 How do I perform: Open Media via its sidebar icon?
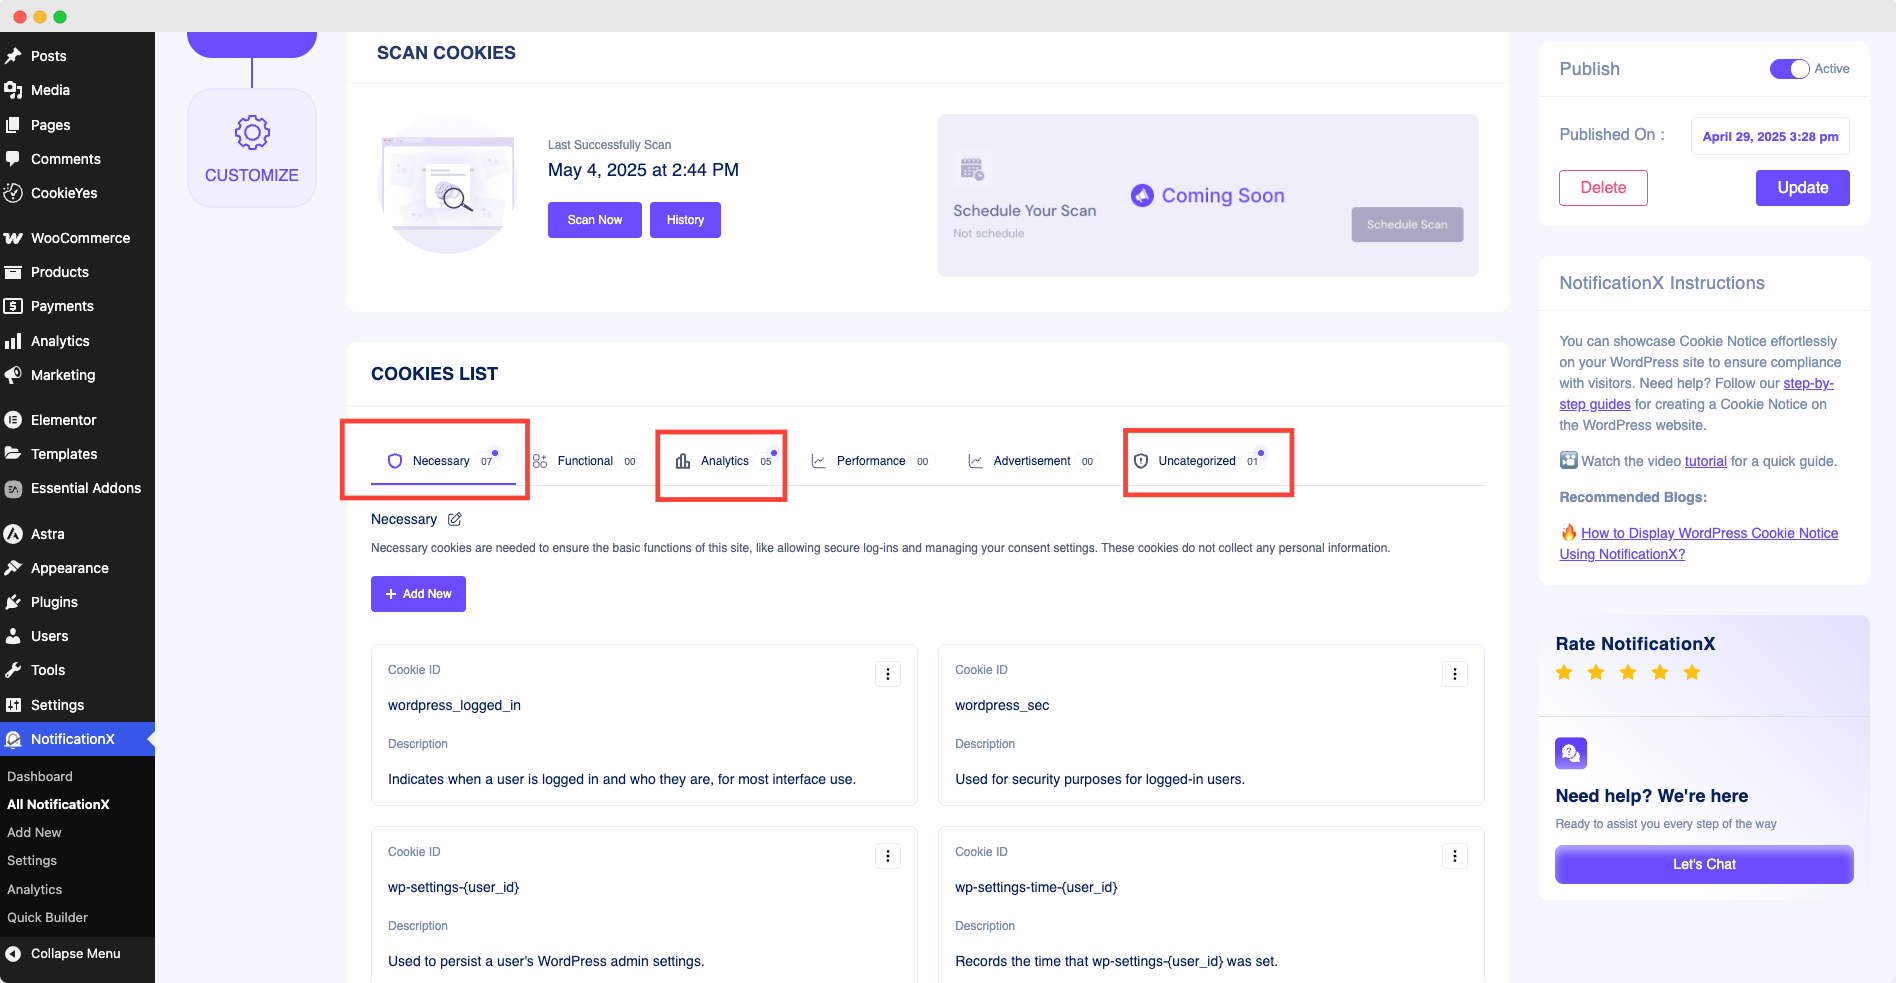tap(13, 90)
